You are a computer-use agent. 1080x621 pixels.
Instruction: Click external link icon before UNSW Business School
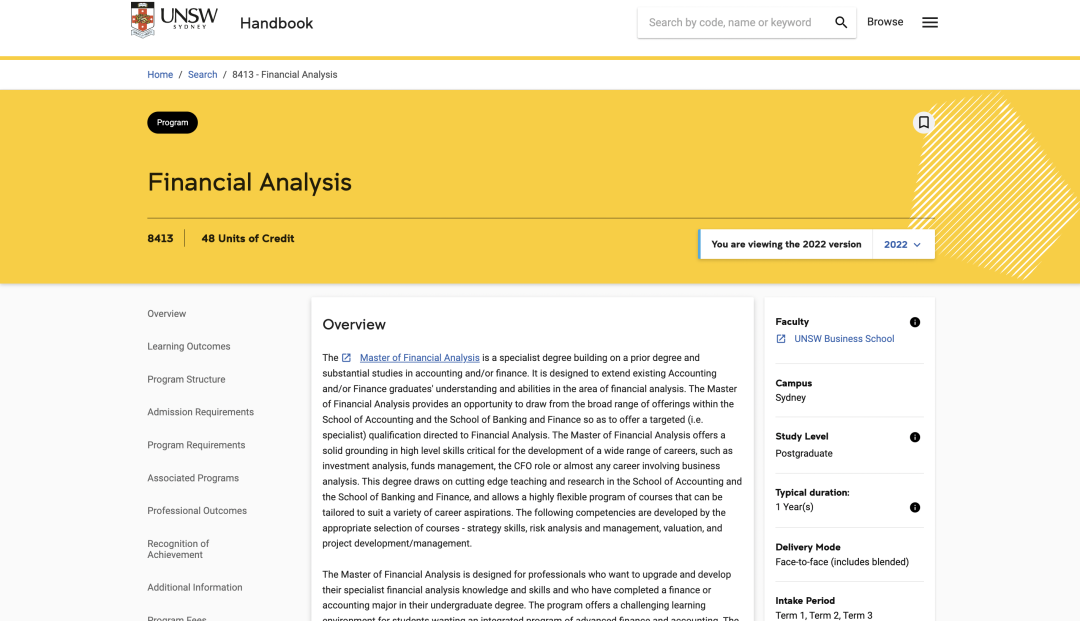[781, 339]
